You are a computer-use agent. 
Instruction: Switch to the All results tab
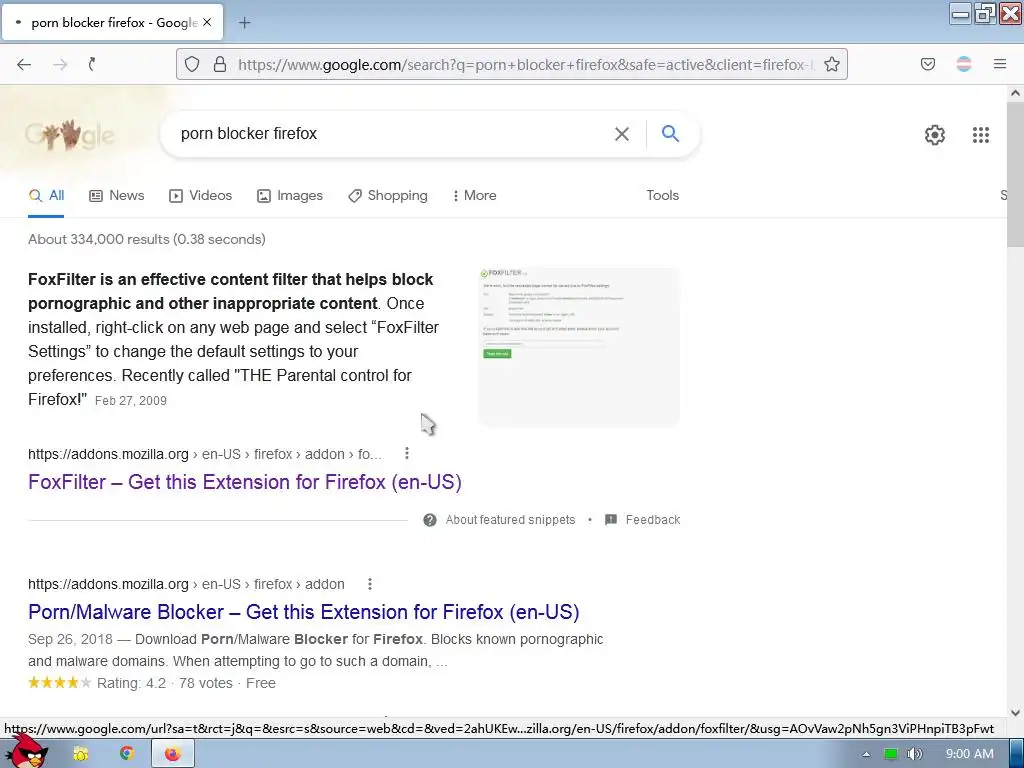46,195
